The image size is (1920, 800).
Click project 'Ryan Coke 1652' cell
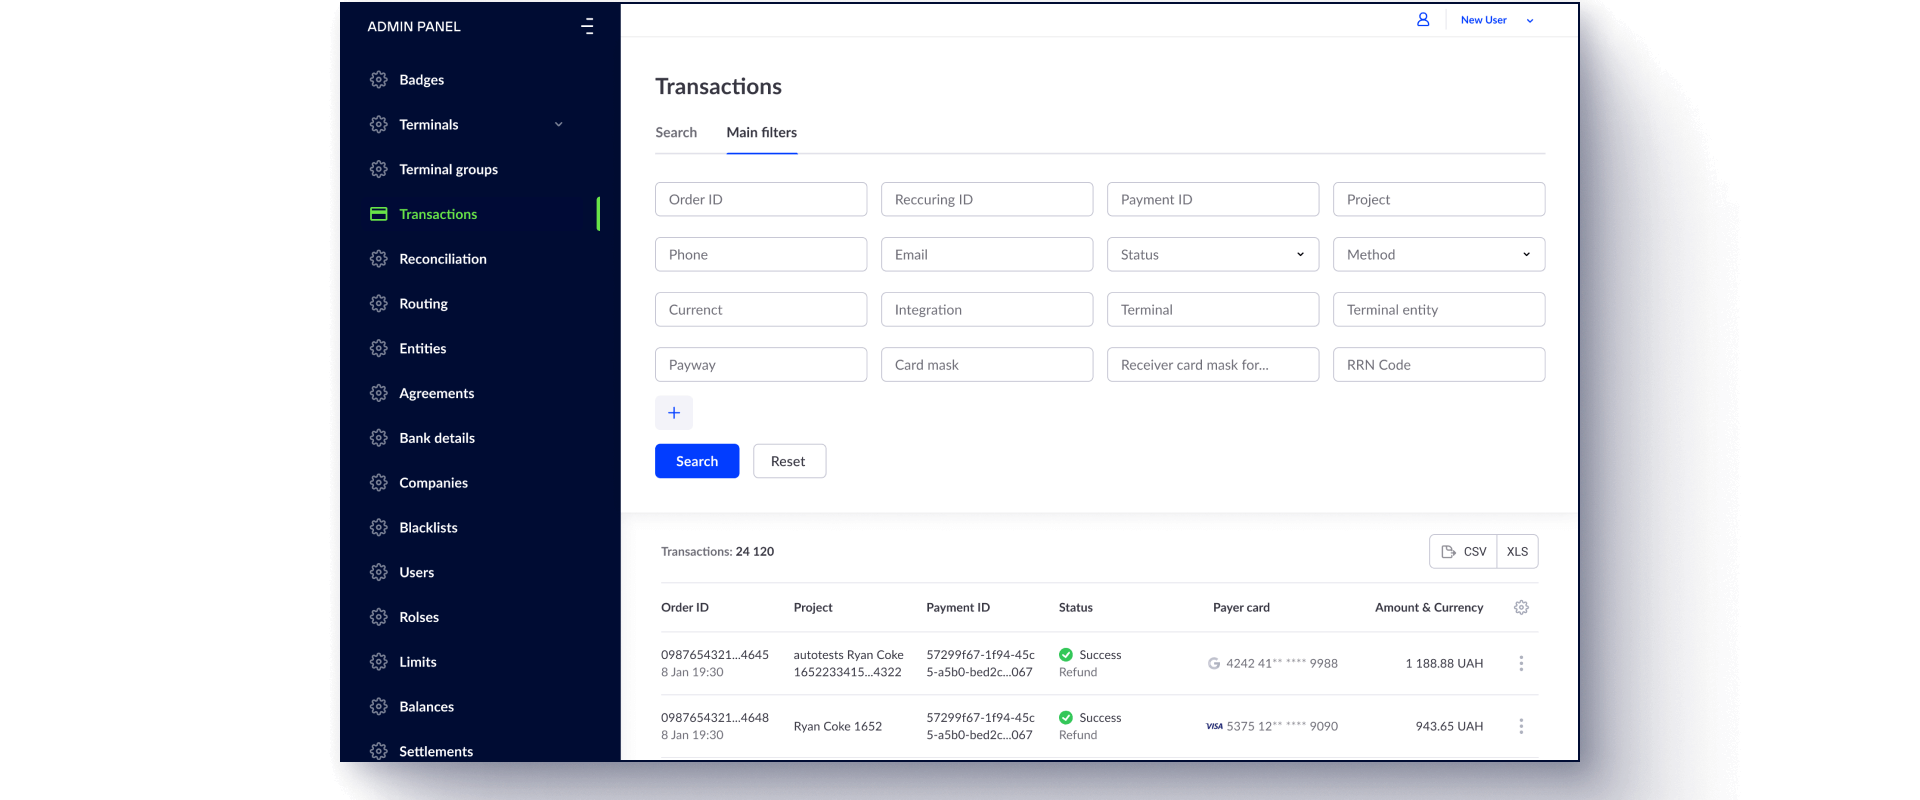click(x=838, y=727)
